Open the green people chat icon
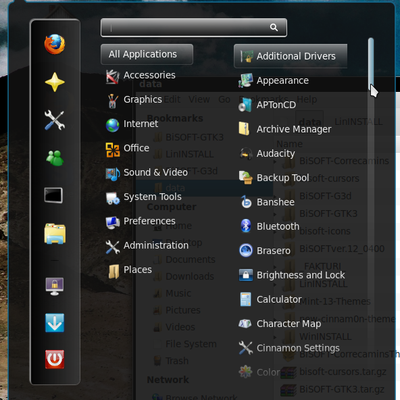 (55, 158)
